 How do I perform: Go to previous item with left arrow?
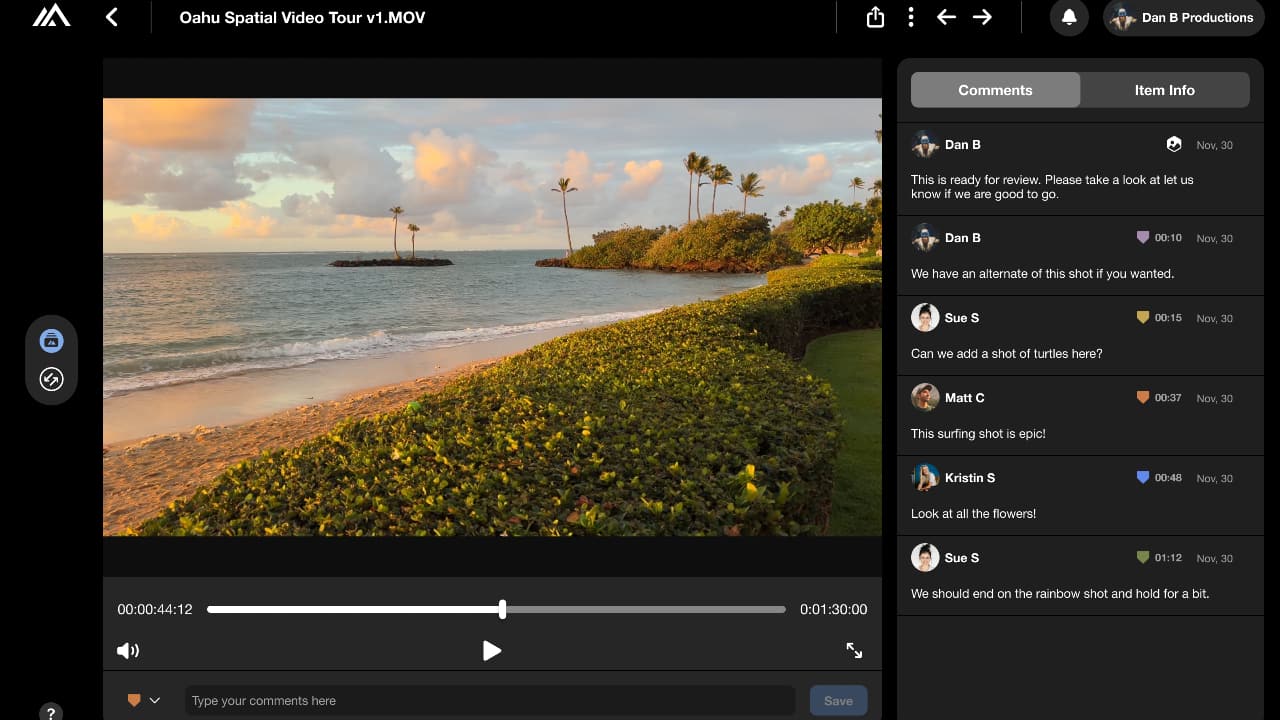tap(946, 17)
